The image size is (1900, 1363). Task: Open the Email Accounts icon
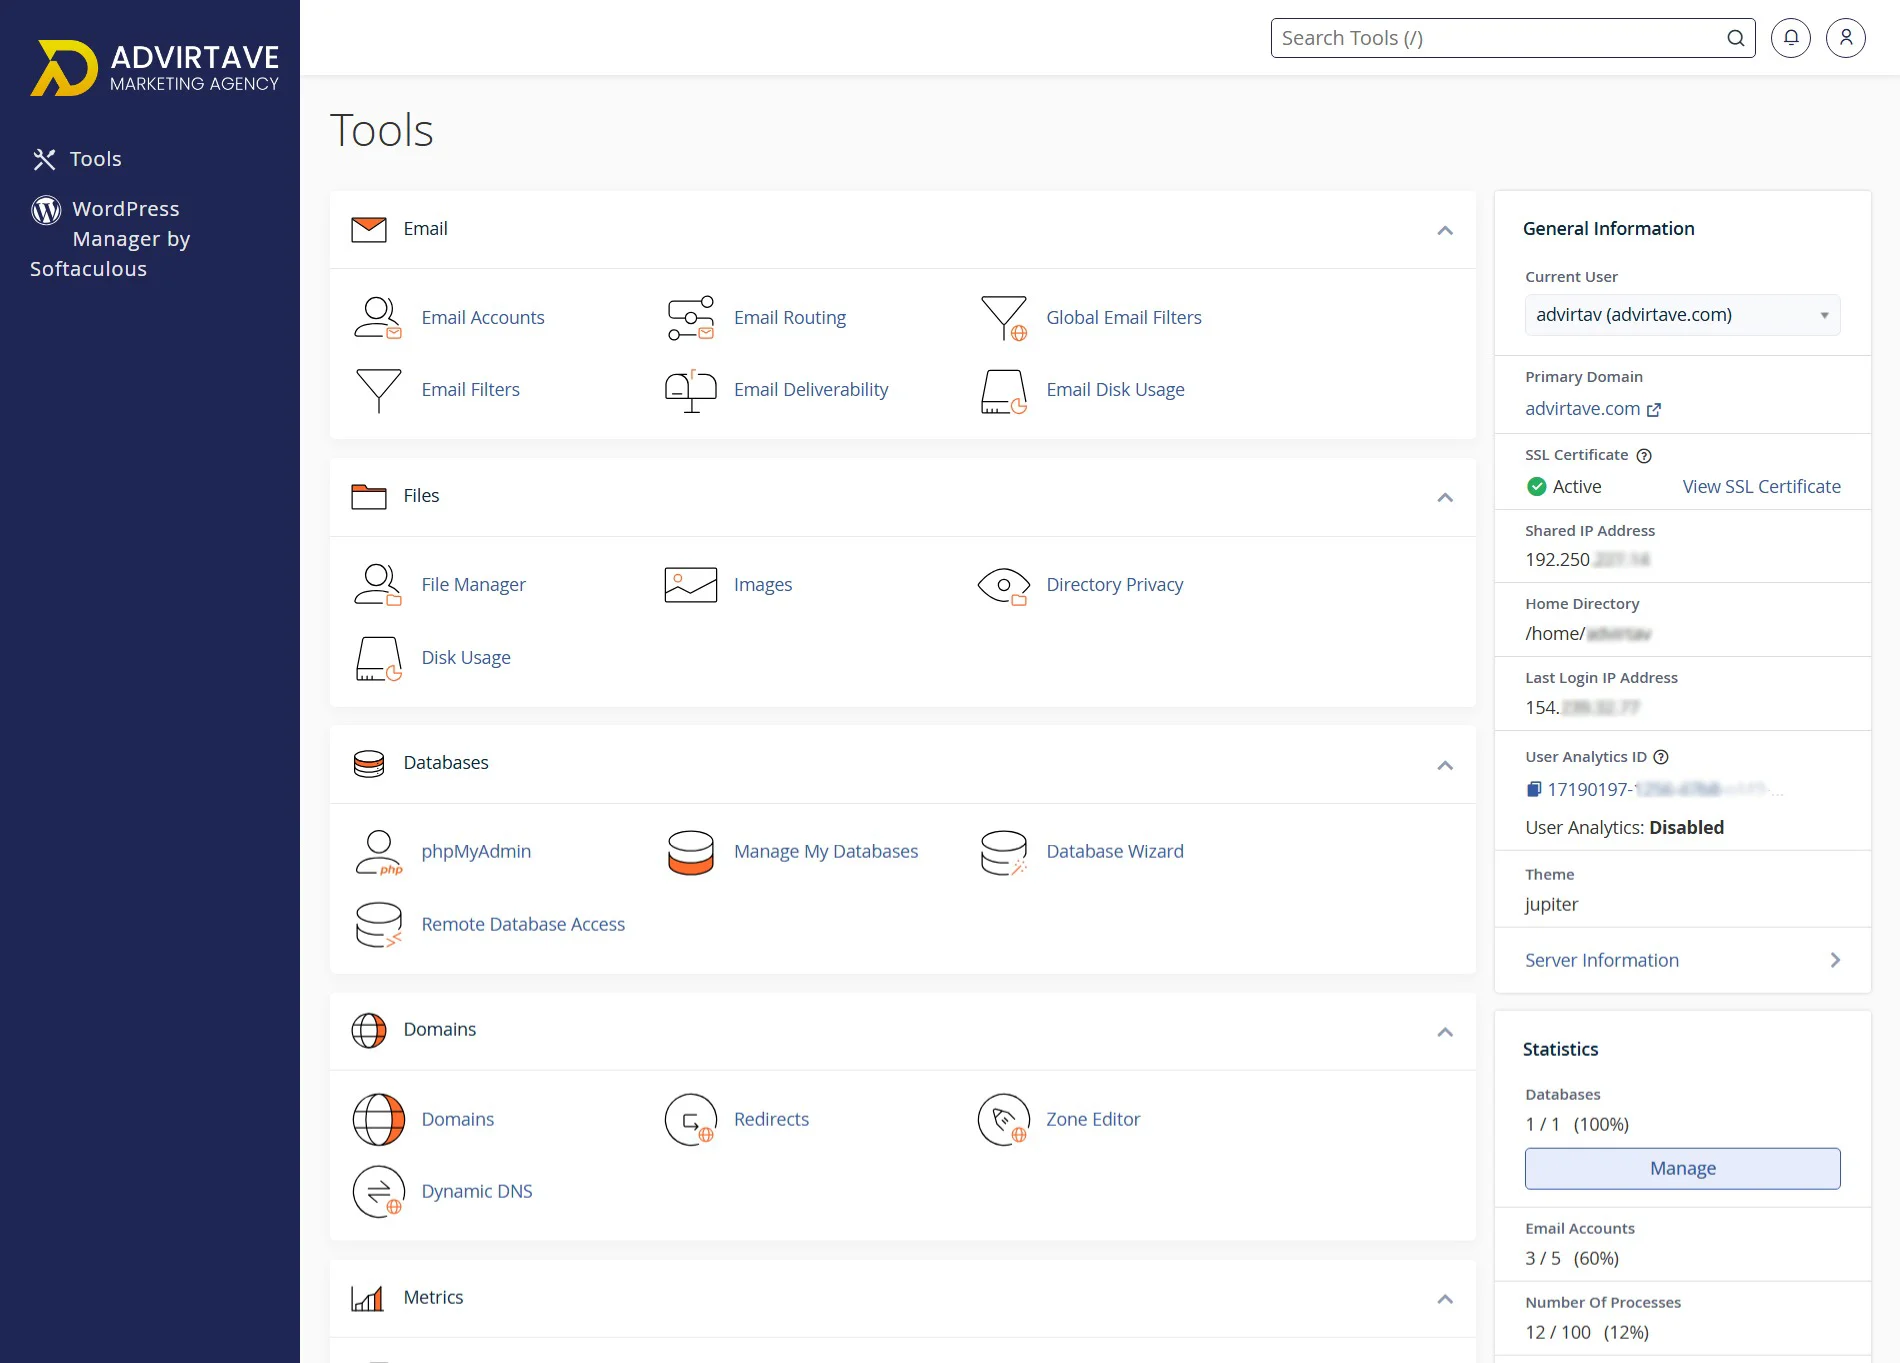[x=378, y=318]
